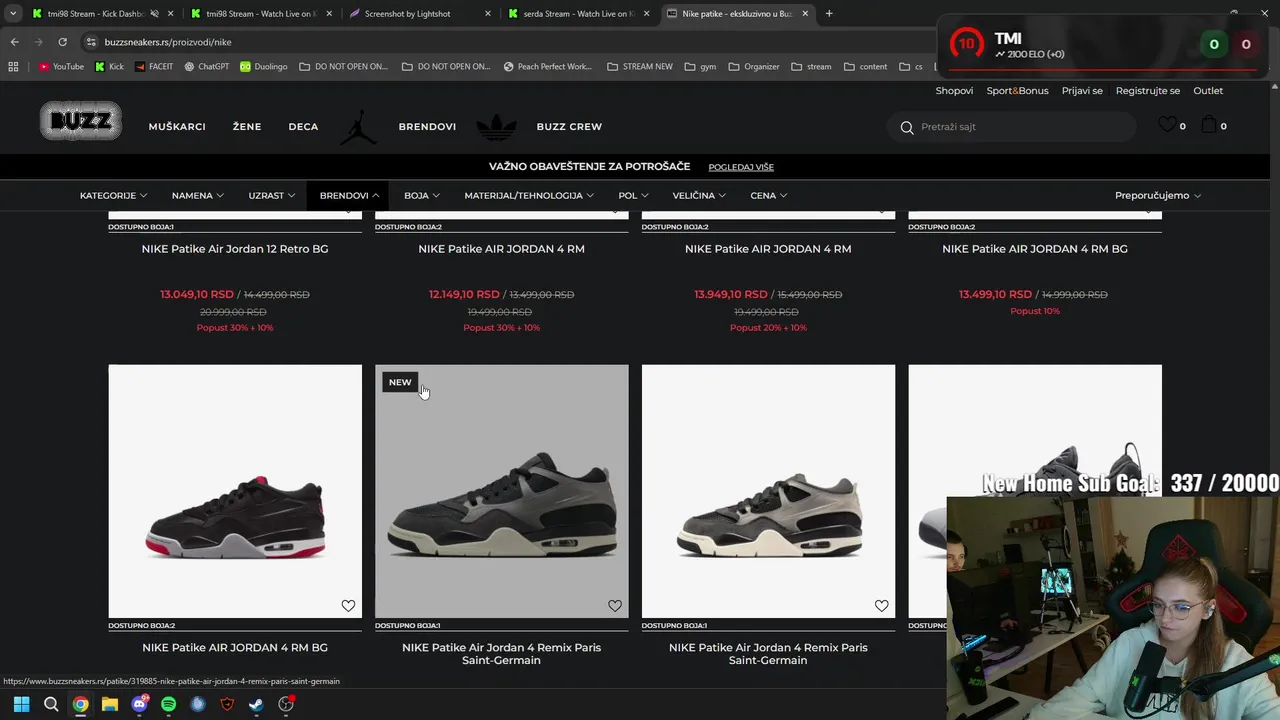Image resolution: width=1280 pixels, height=720 pixels.
Task: Open BRENDOVI in the main navigation
Action: click(427, 127)
